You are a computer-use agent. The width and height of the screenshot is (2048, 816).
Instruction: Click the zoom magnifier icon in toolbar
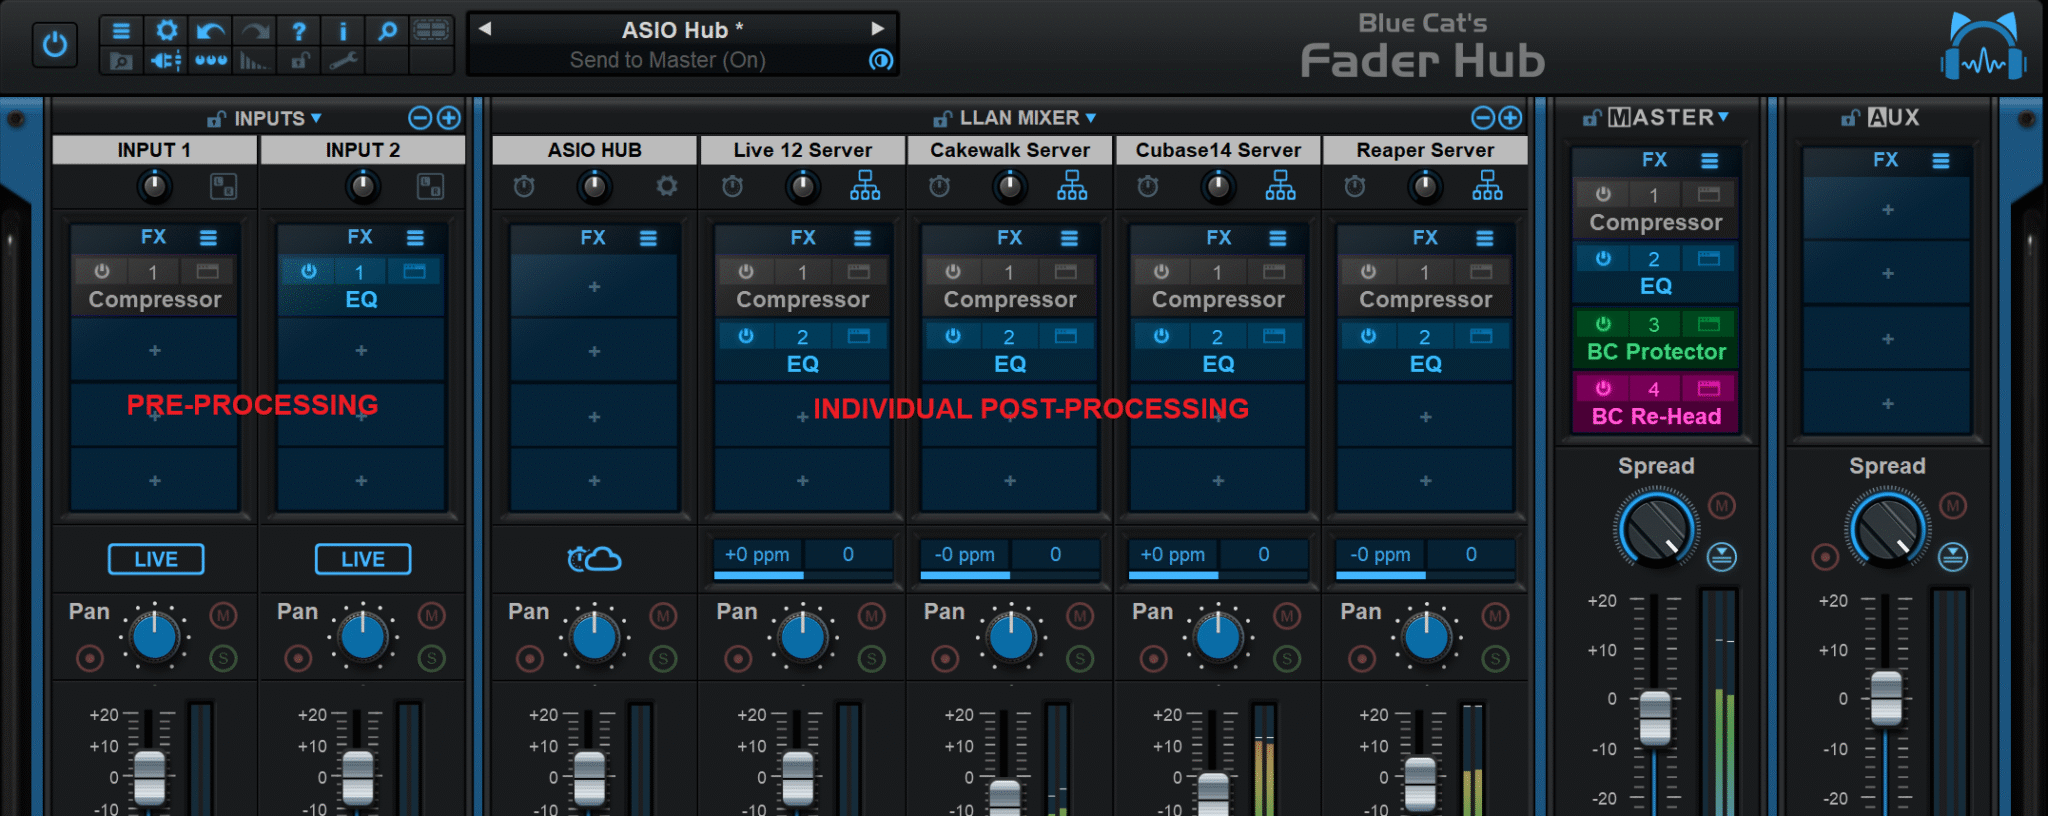(x=387, y=31)
